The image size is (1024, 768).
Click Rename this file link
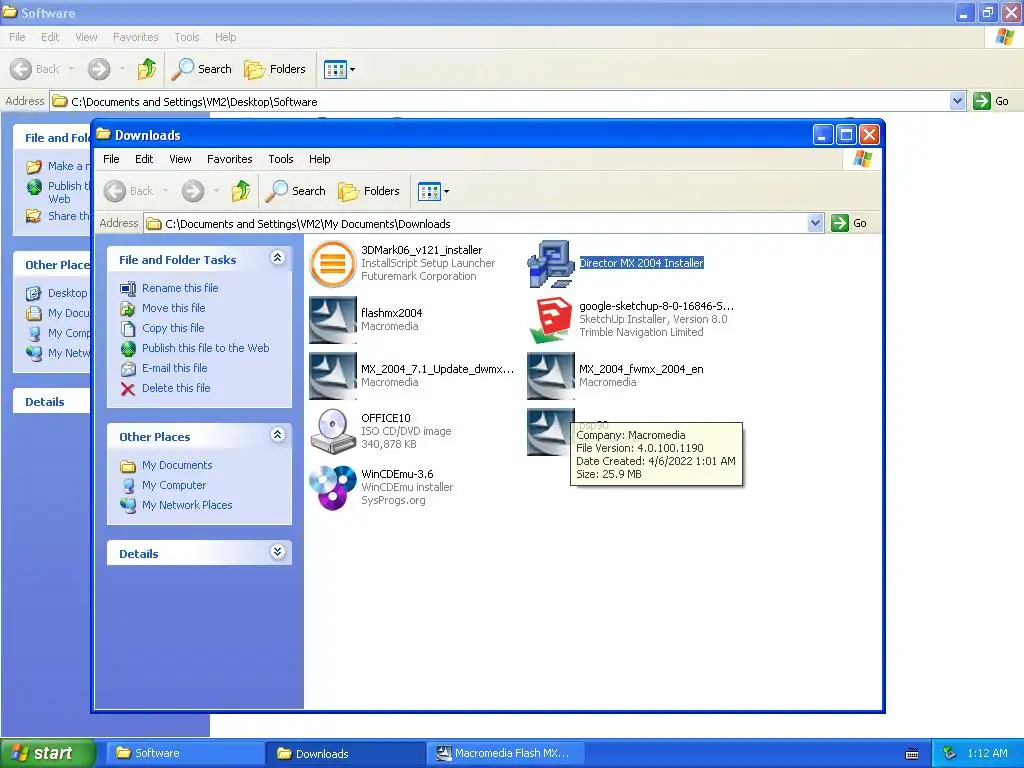pyautogui.click(x=180, y=288)
